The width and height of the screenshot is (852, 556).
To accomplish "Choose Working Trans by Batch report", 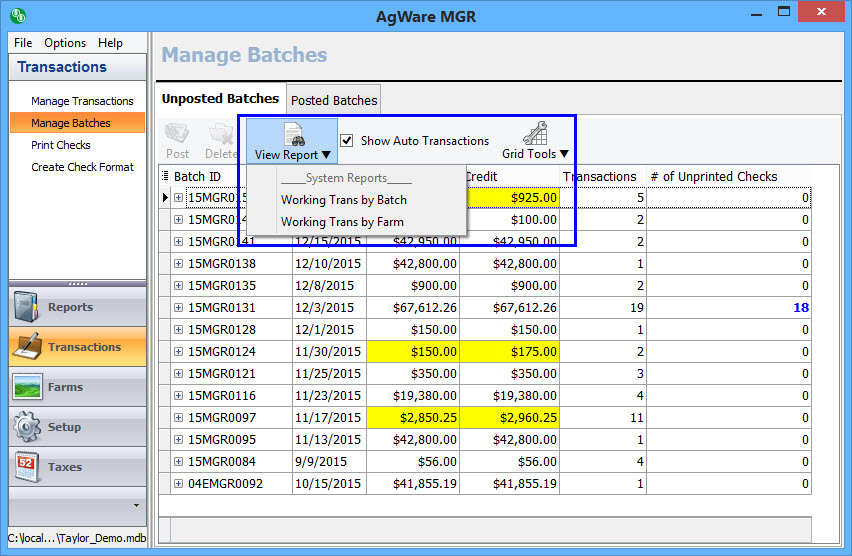I will click(x=343, y=200).
